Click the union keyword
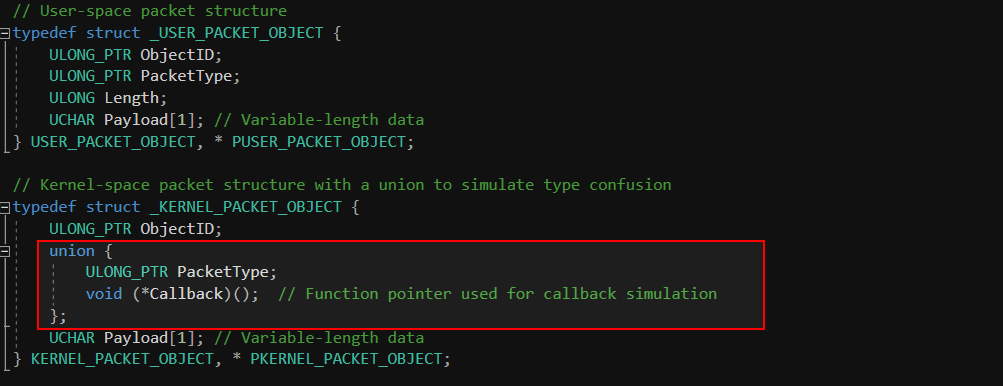1003x386 pixels. click(x=72, y=250)
